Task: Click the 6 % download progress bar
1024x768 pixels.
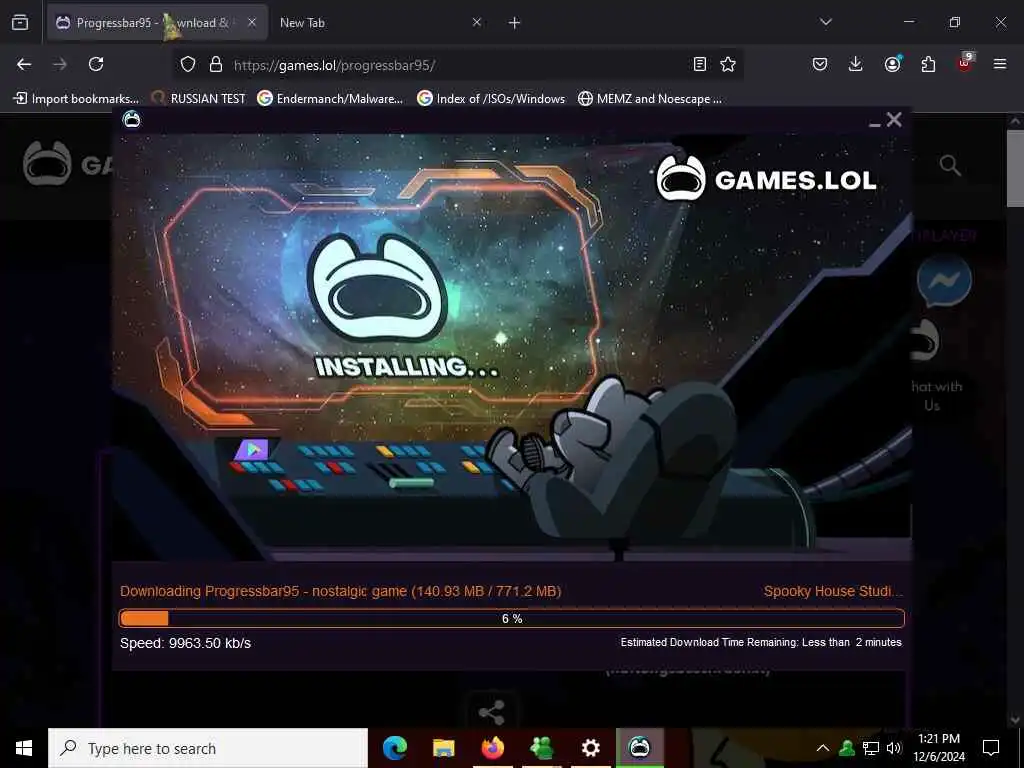Action: click(511, 618)
